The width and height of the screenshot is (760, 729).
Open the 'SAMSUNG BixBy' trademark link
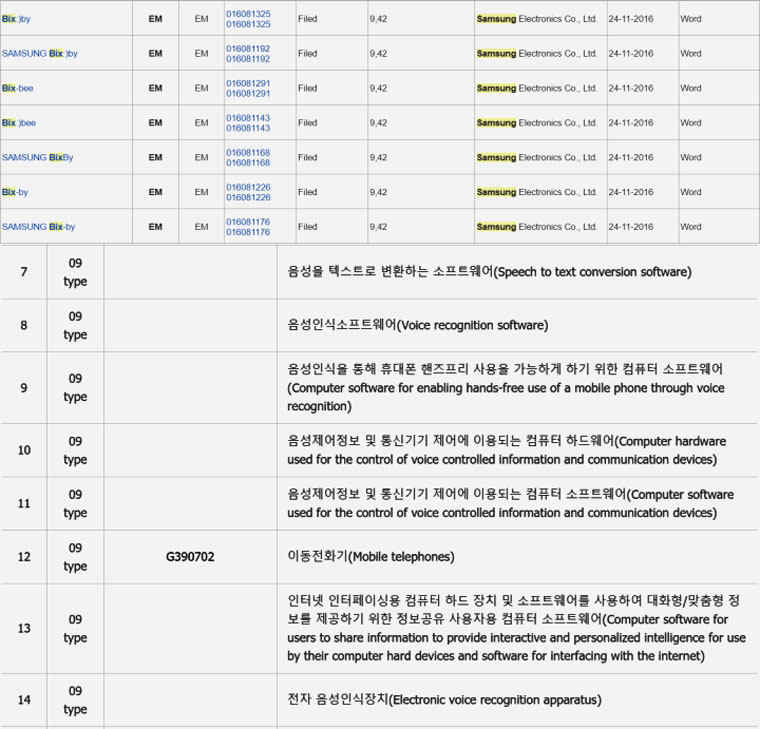[37, 158]
